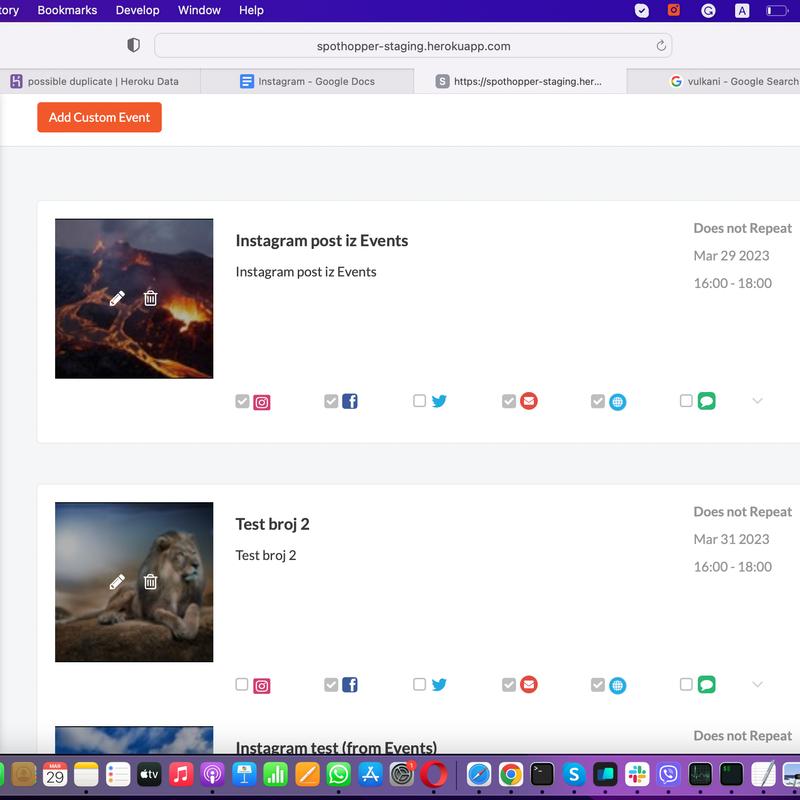
Task: Click the URL address field
Action: coord(412,46)
